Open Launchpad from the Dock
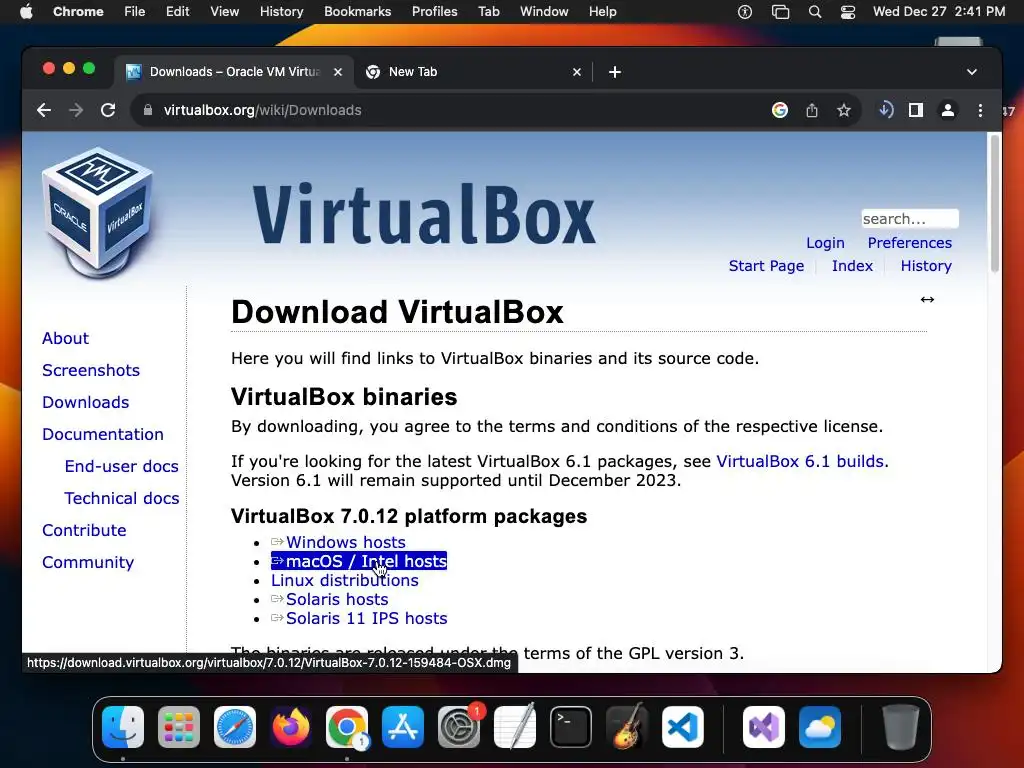Image resolution: width=1024 pixels, height=768 pixels. (x=179, y=727)
